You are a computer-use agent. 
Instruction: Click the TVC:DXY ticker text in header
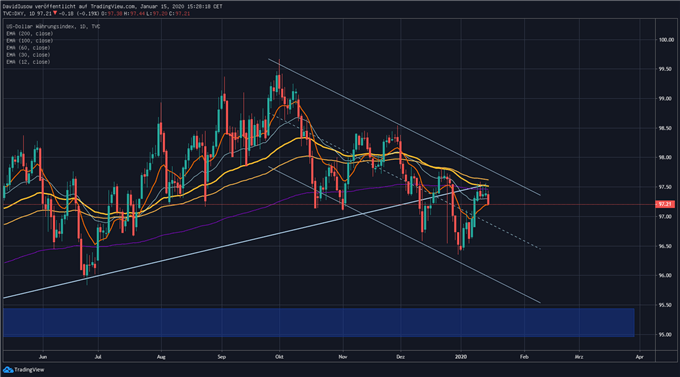[x=15, y=13]
